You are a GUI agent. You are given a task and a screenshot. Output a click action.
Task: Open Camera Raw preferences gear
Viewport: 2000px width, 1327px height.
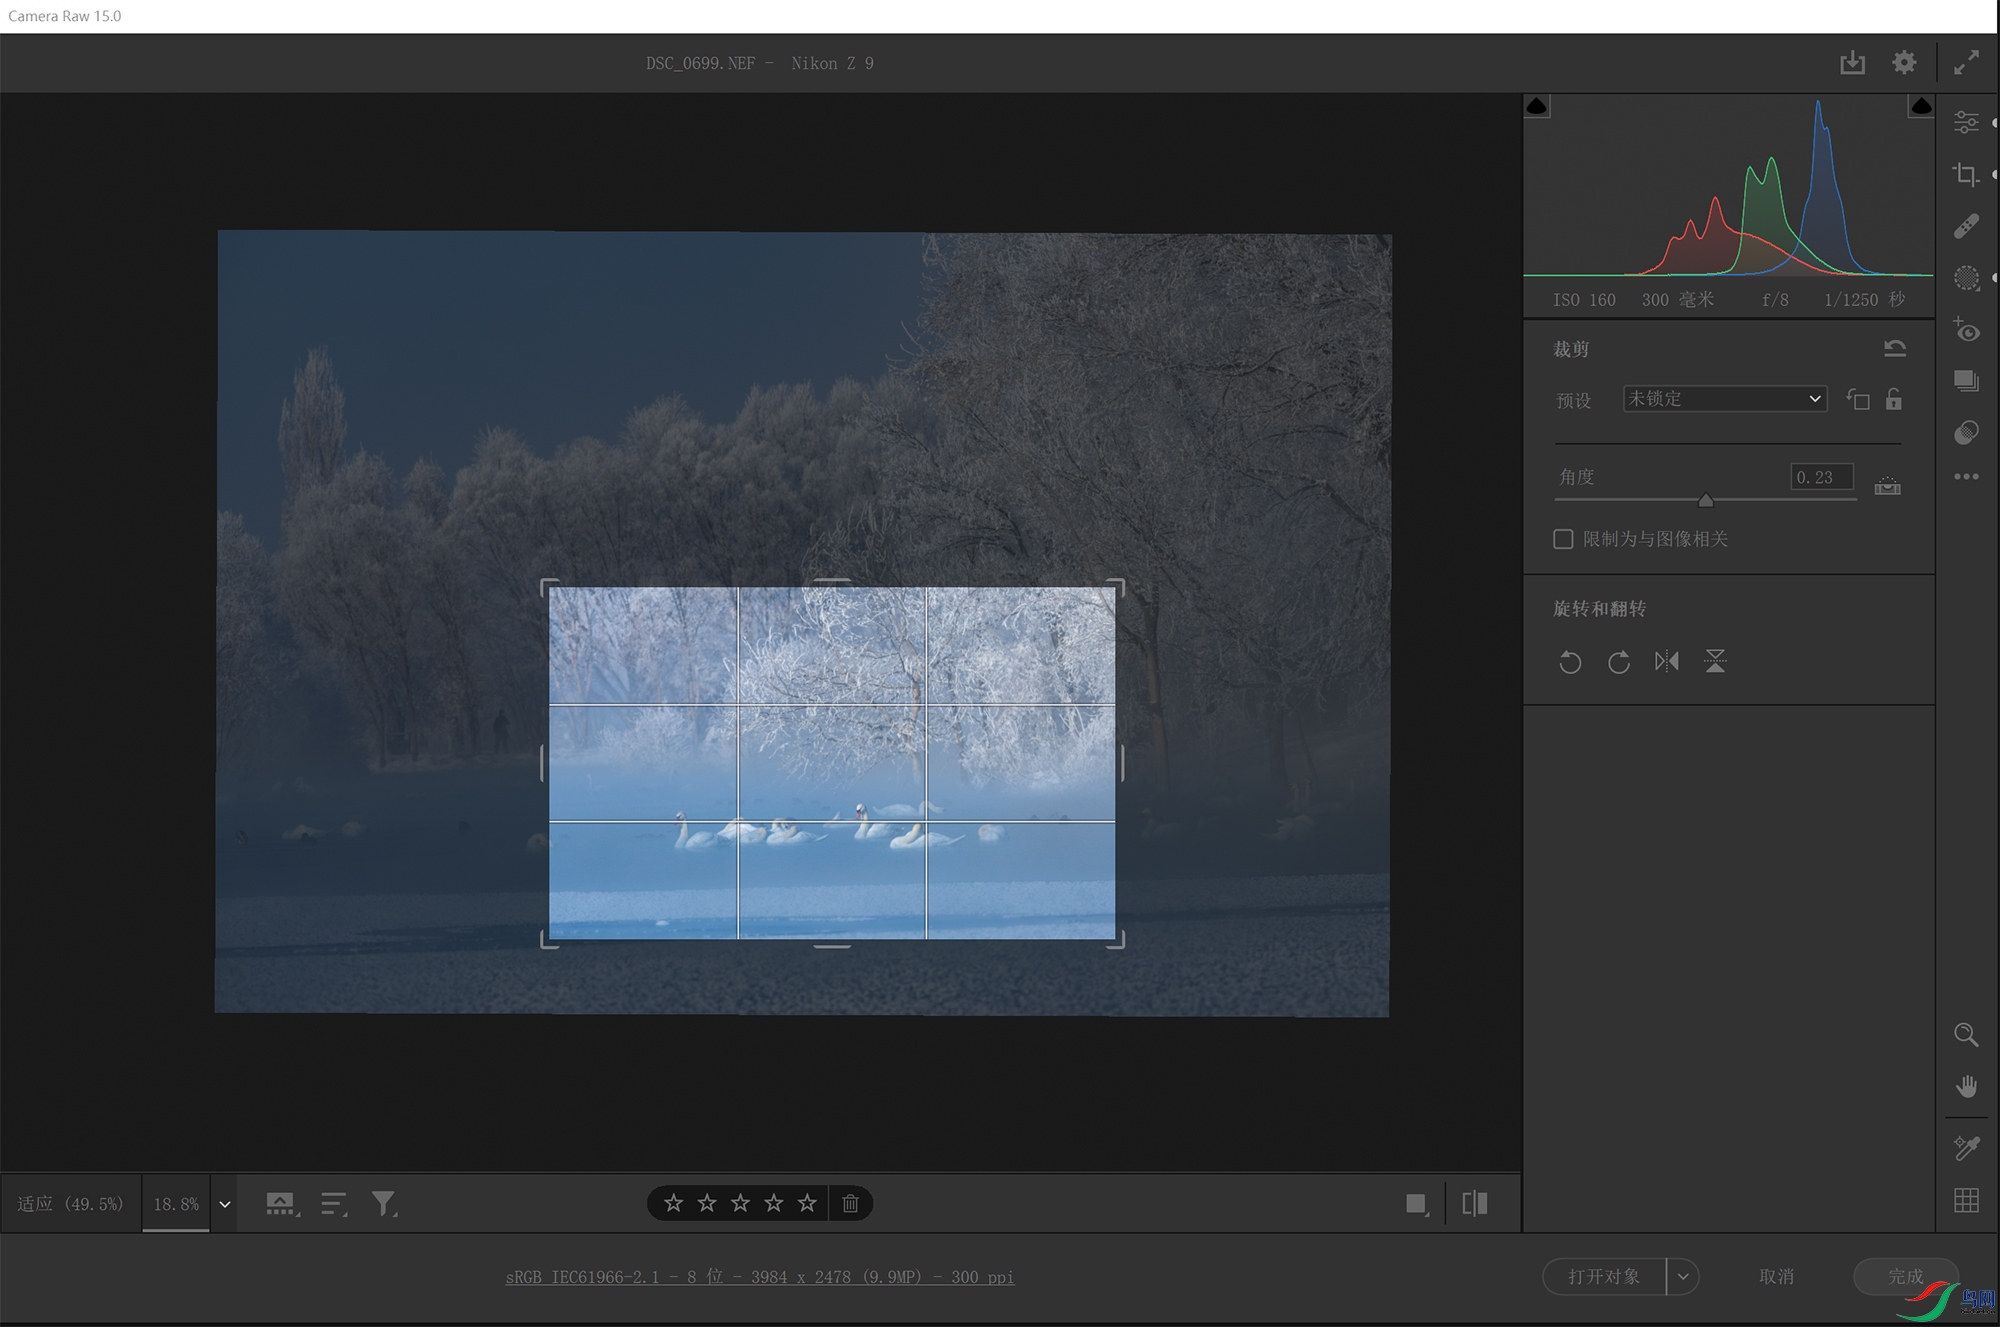1904,62
